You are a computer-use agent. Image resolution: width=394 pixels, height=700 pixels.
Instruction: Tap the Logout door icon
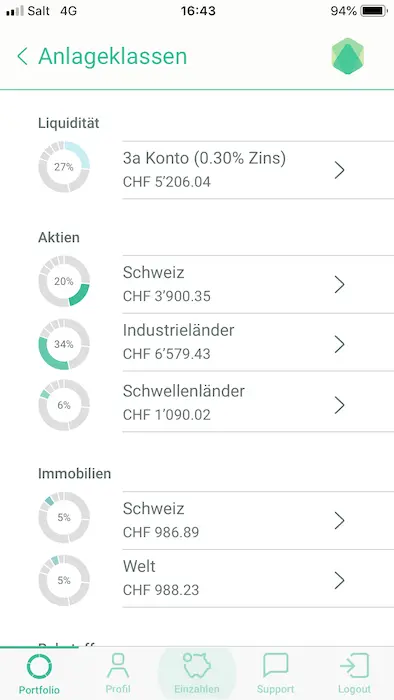coord(354,666)
